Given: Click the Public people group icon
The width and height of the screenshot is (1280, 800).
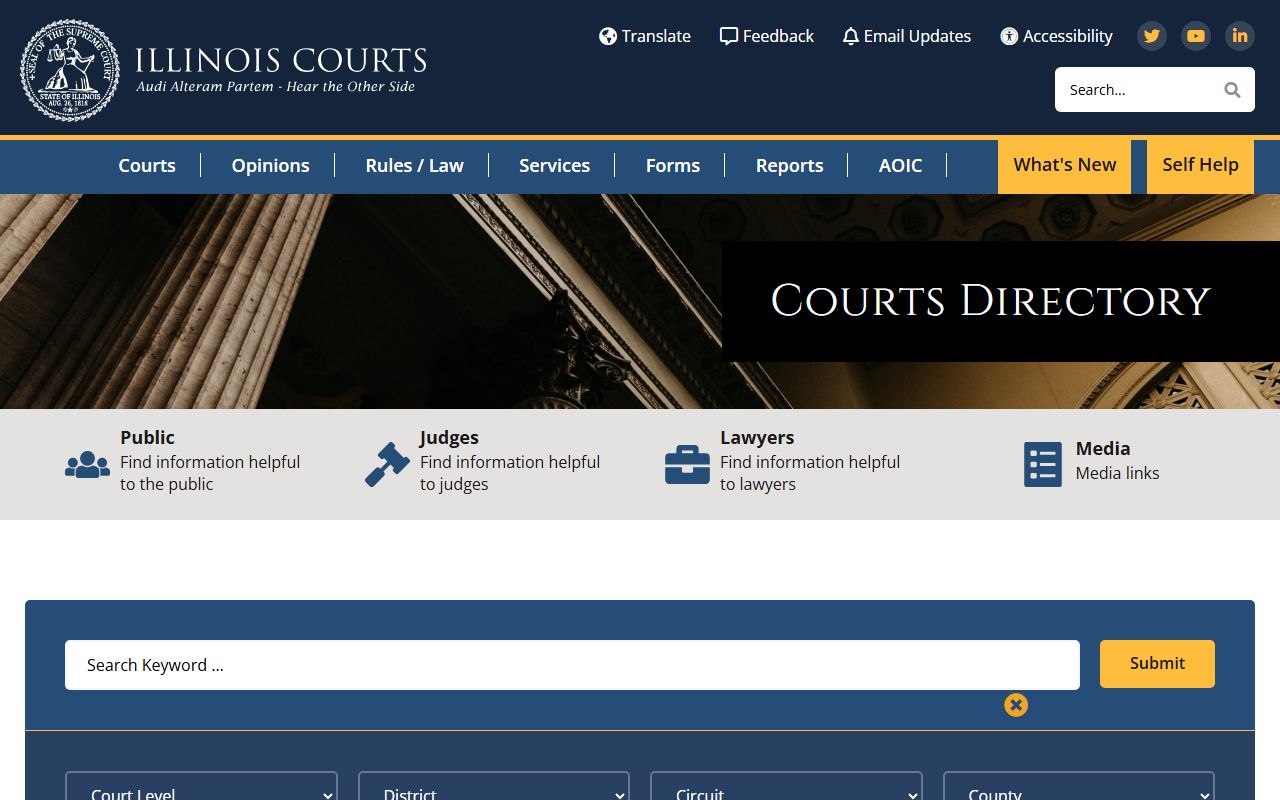Looking at the screenshot, I should [87, 464].
